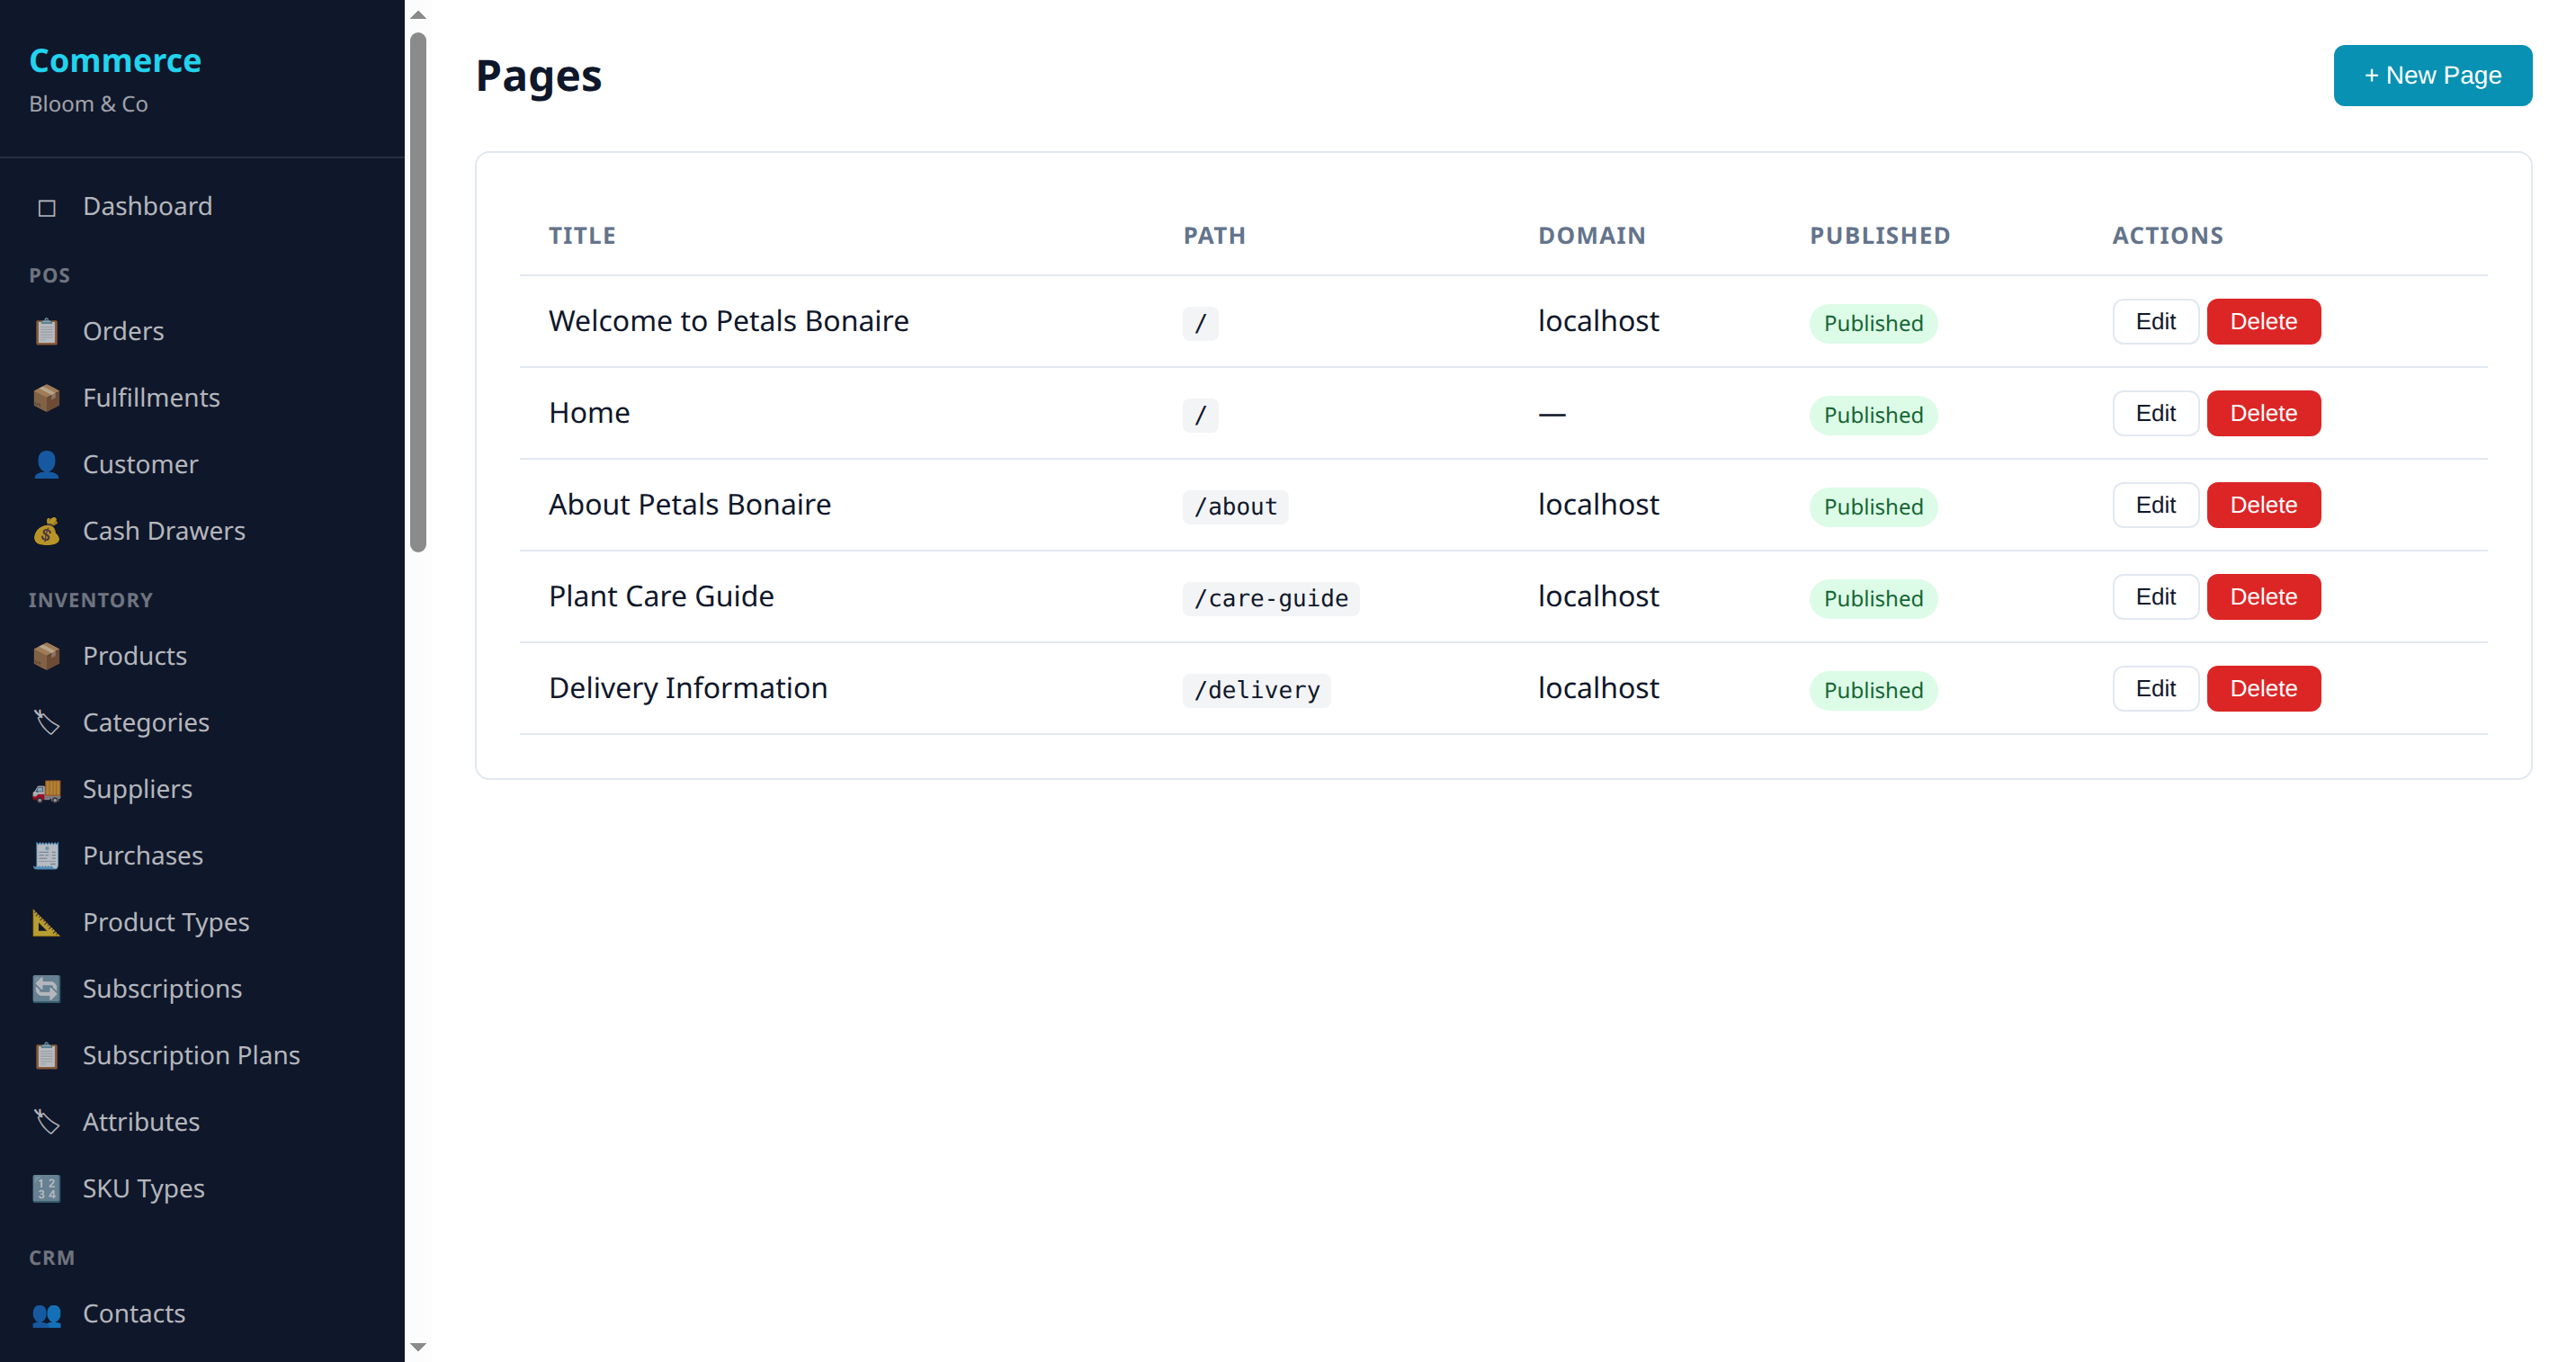This screenshot has height=1362, width=2576.
Task: Click the Fulfillments box icon
Action: (46, 397)
